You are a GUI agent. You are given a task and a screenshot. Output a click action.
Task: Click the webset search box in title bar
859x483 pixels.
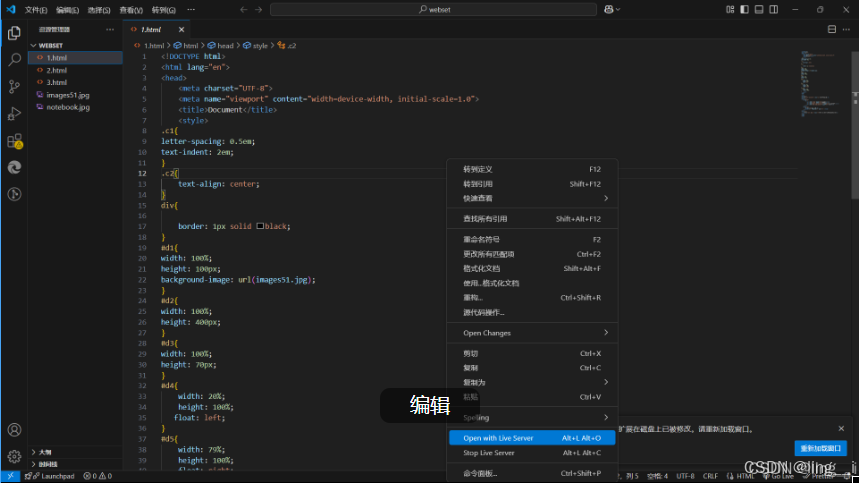click(433, 9)
